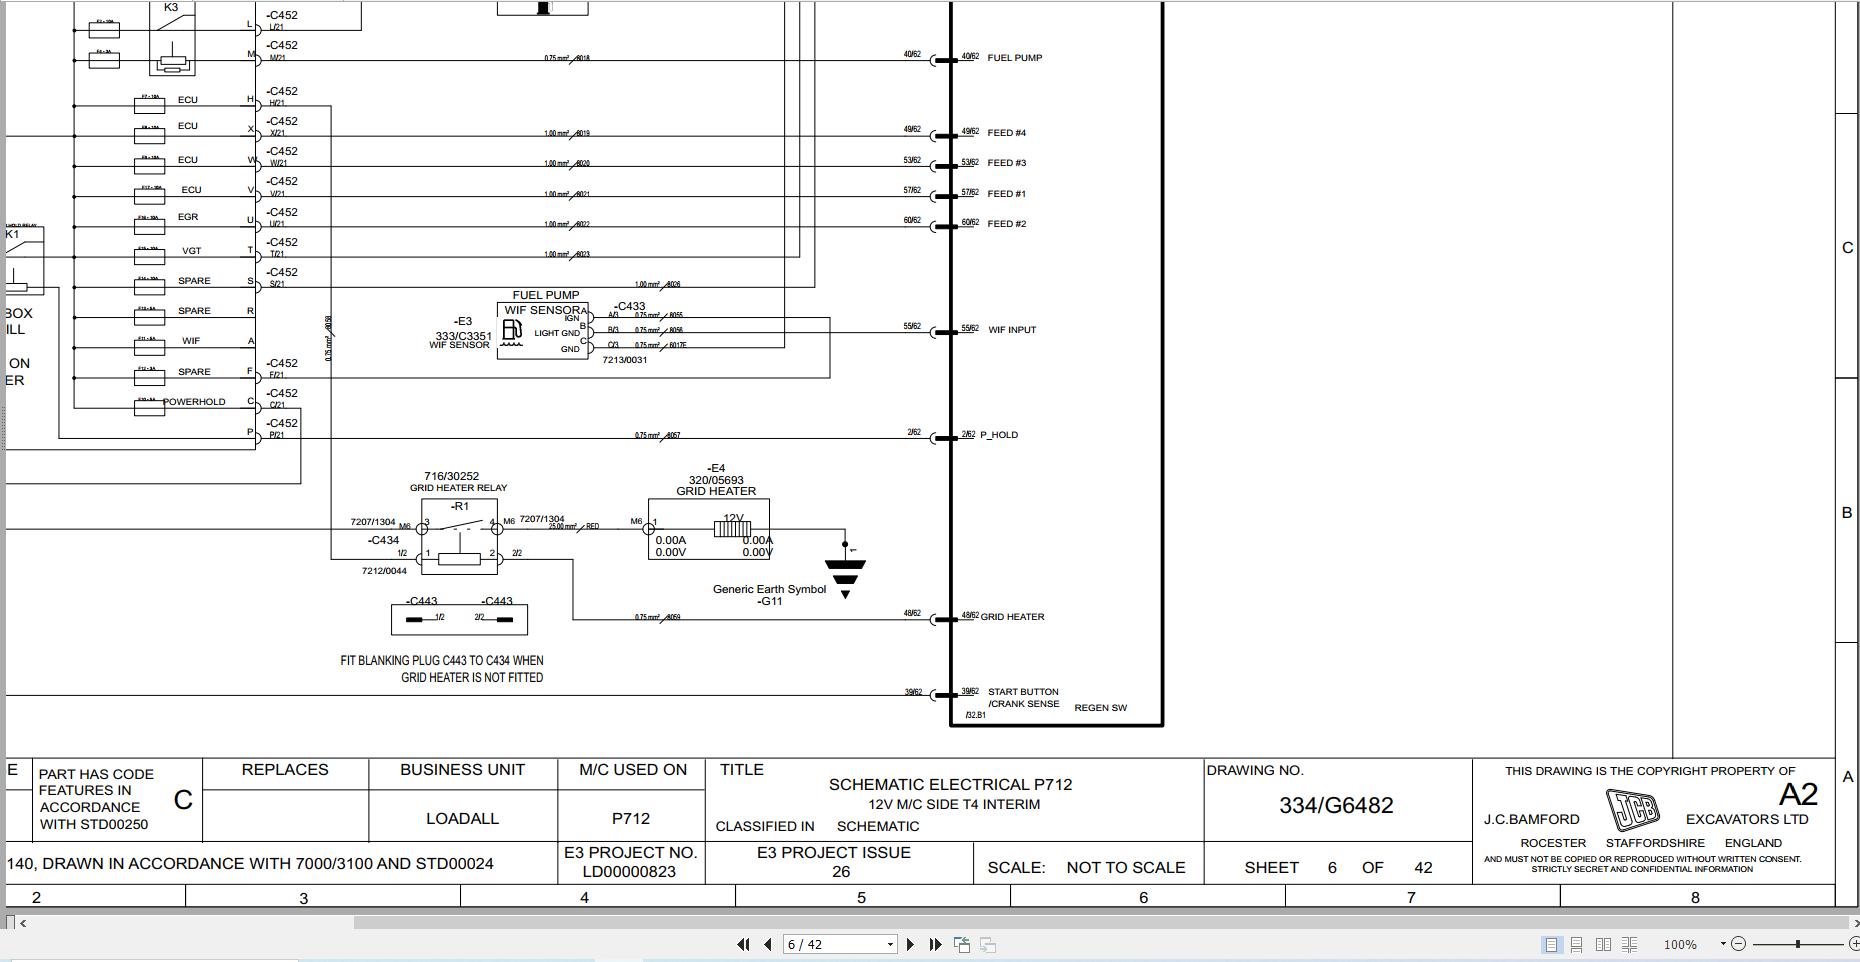Click the LOADALL business unit cell
The width and height of the screenshot is (1860, 962).
pos(462,818)
